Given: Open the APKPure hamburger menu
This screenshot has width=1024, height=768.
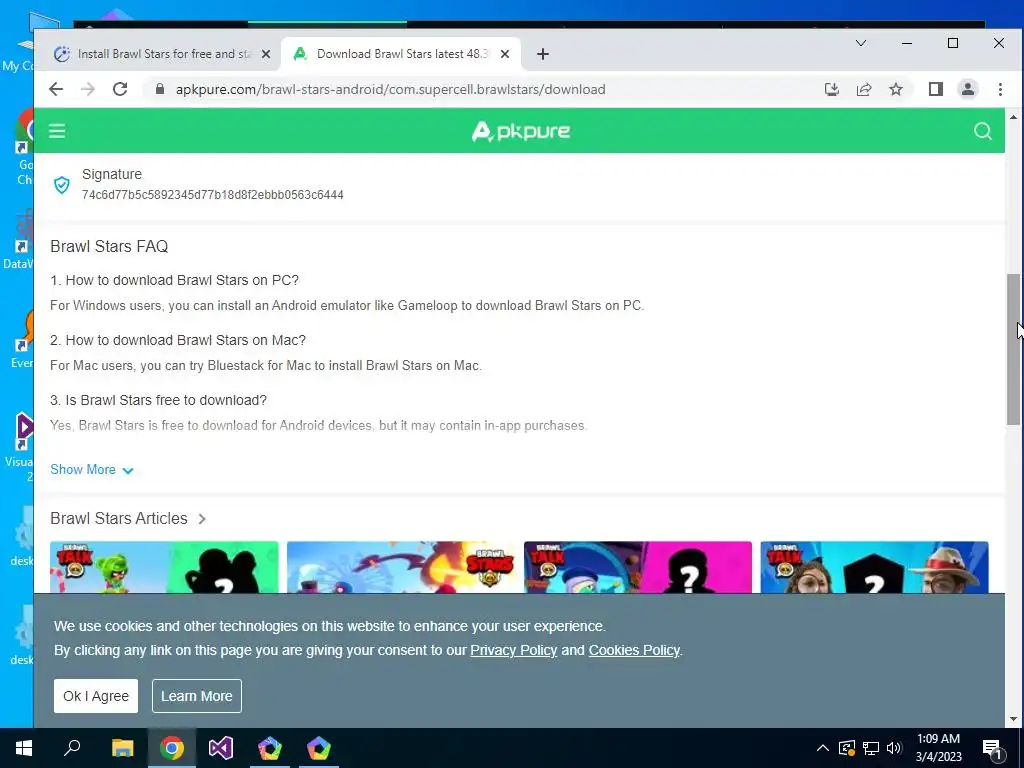Looking at the screenshot, I should [57, 131].
